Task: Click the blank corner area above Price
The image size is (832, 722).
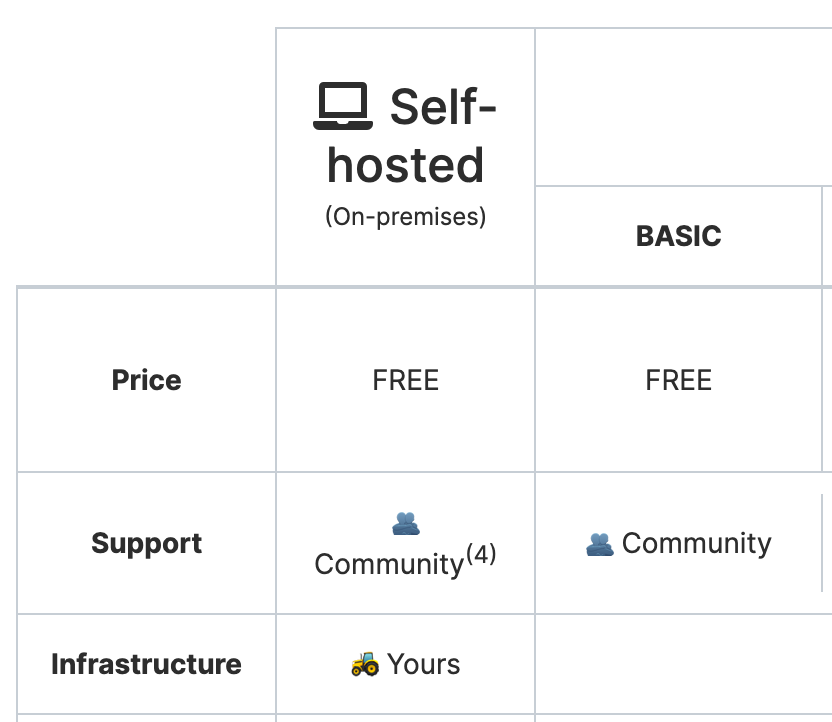Action: pyautogui.click(x=146, y=157)
